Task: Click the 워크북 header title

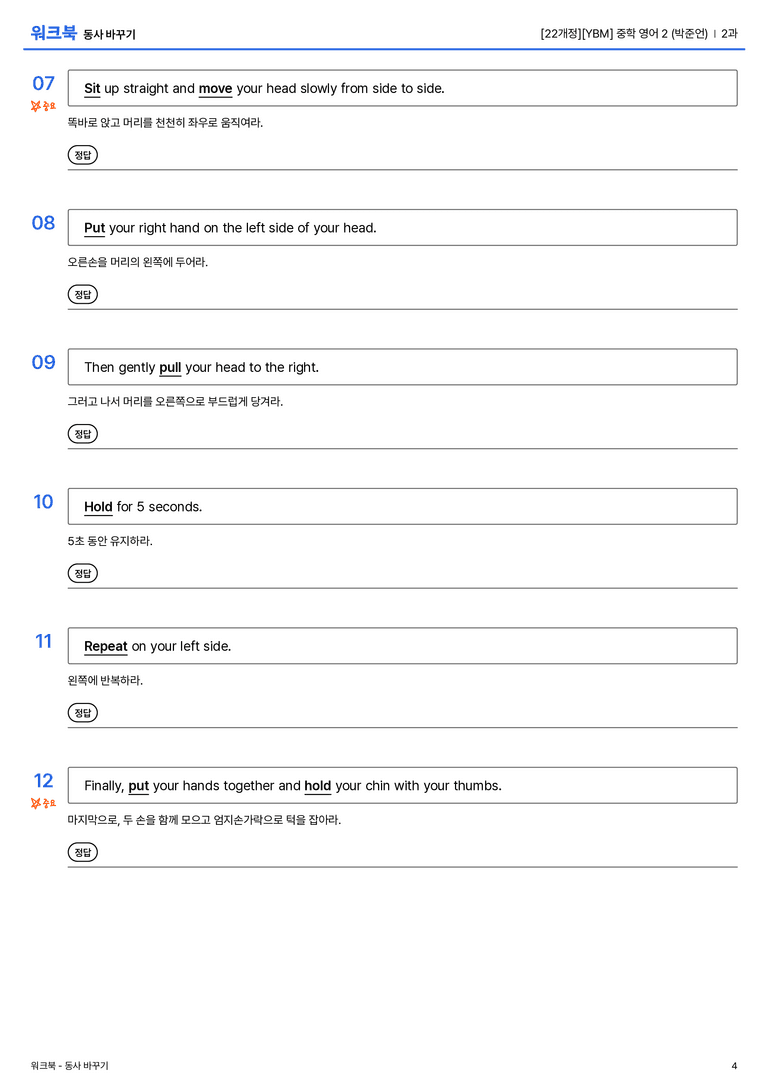Action: pos(53,33)
